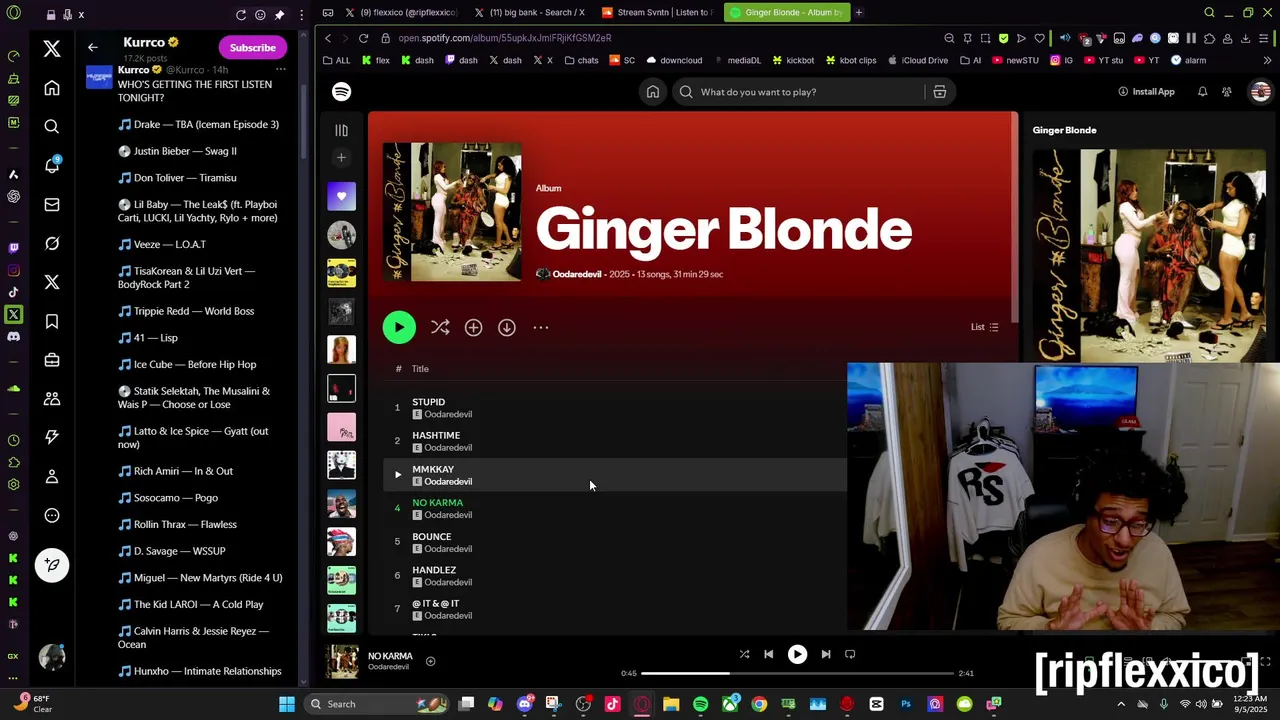The height and width of the screenshot is (720, 1280).
Task: Open the 'chats' bookmarks folder
Action: pyautogui.click(x=581, y=60)
